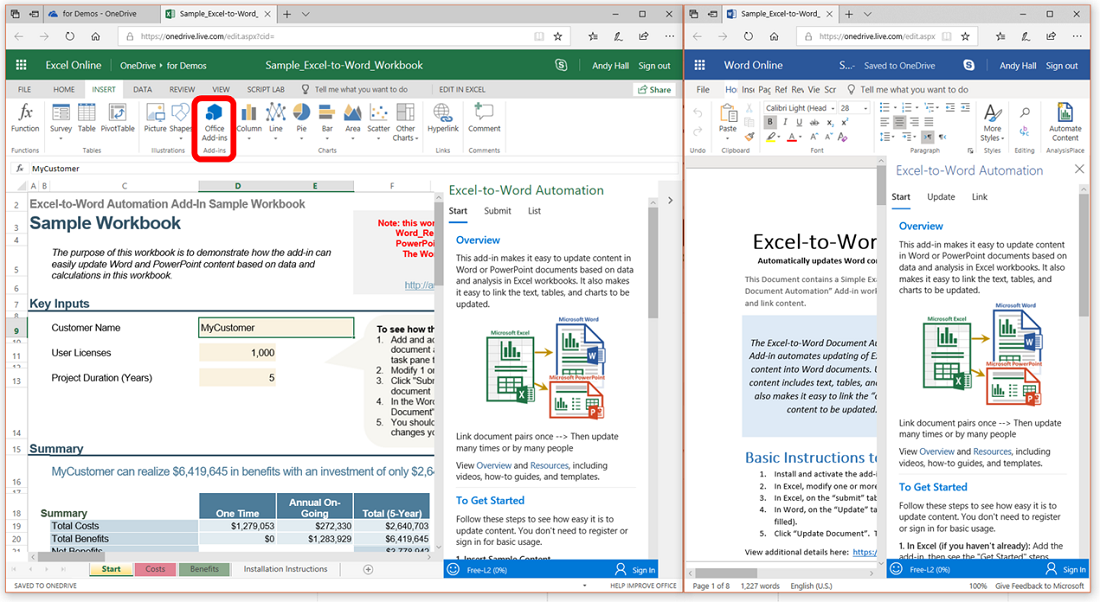Image resolution: width=1100 pixels, height=602 pixels.
Task: Expand More Styles in Word
Action: coord(993,121)
